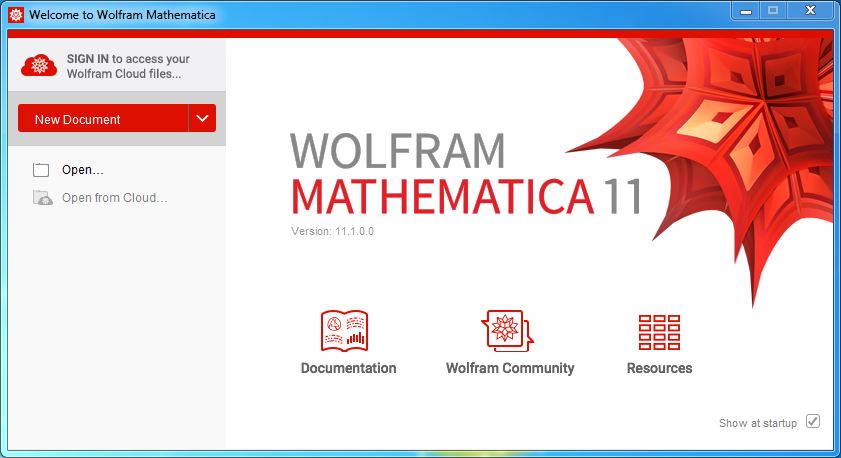This screenshot has width=841, height=458.
Task: Click the Wolfram Mathematica 11 logo
Action: tap(465, 175)
